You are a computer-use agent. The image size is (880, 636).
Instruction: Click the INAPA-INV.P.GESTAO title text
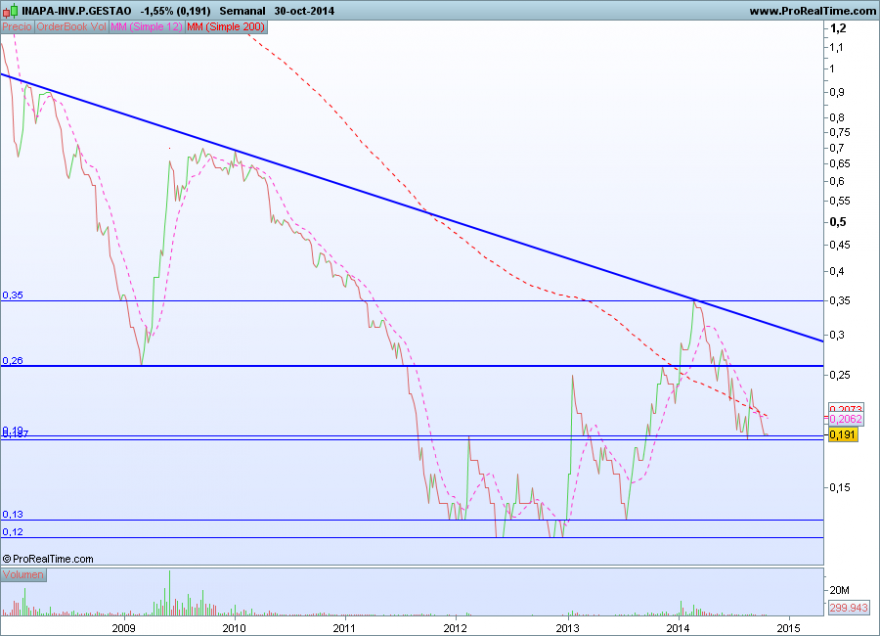click(76, 11)
